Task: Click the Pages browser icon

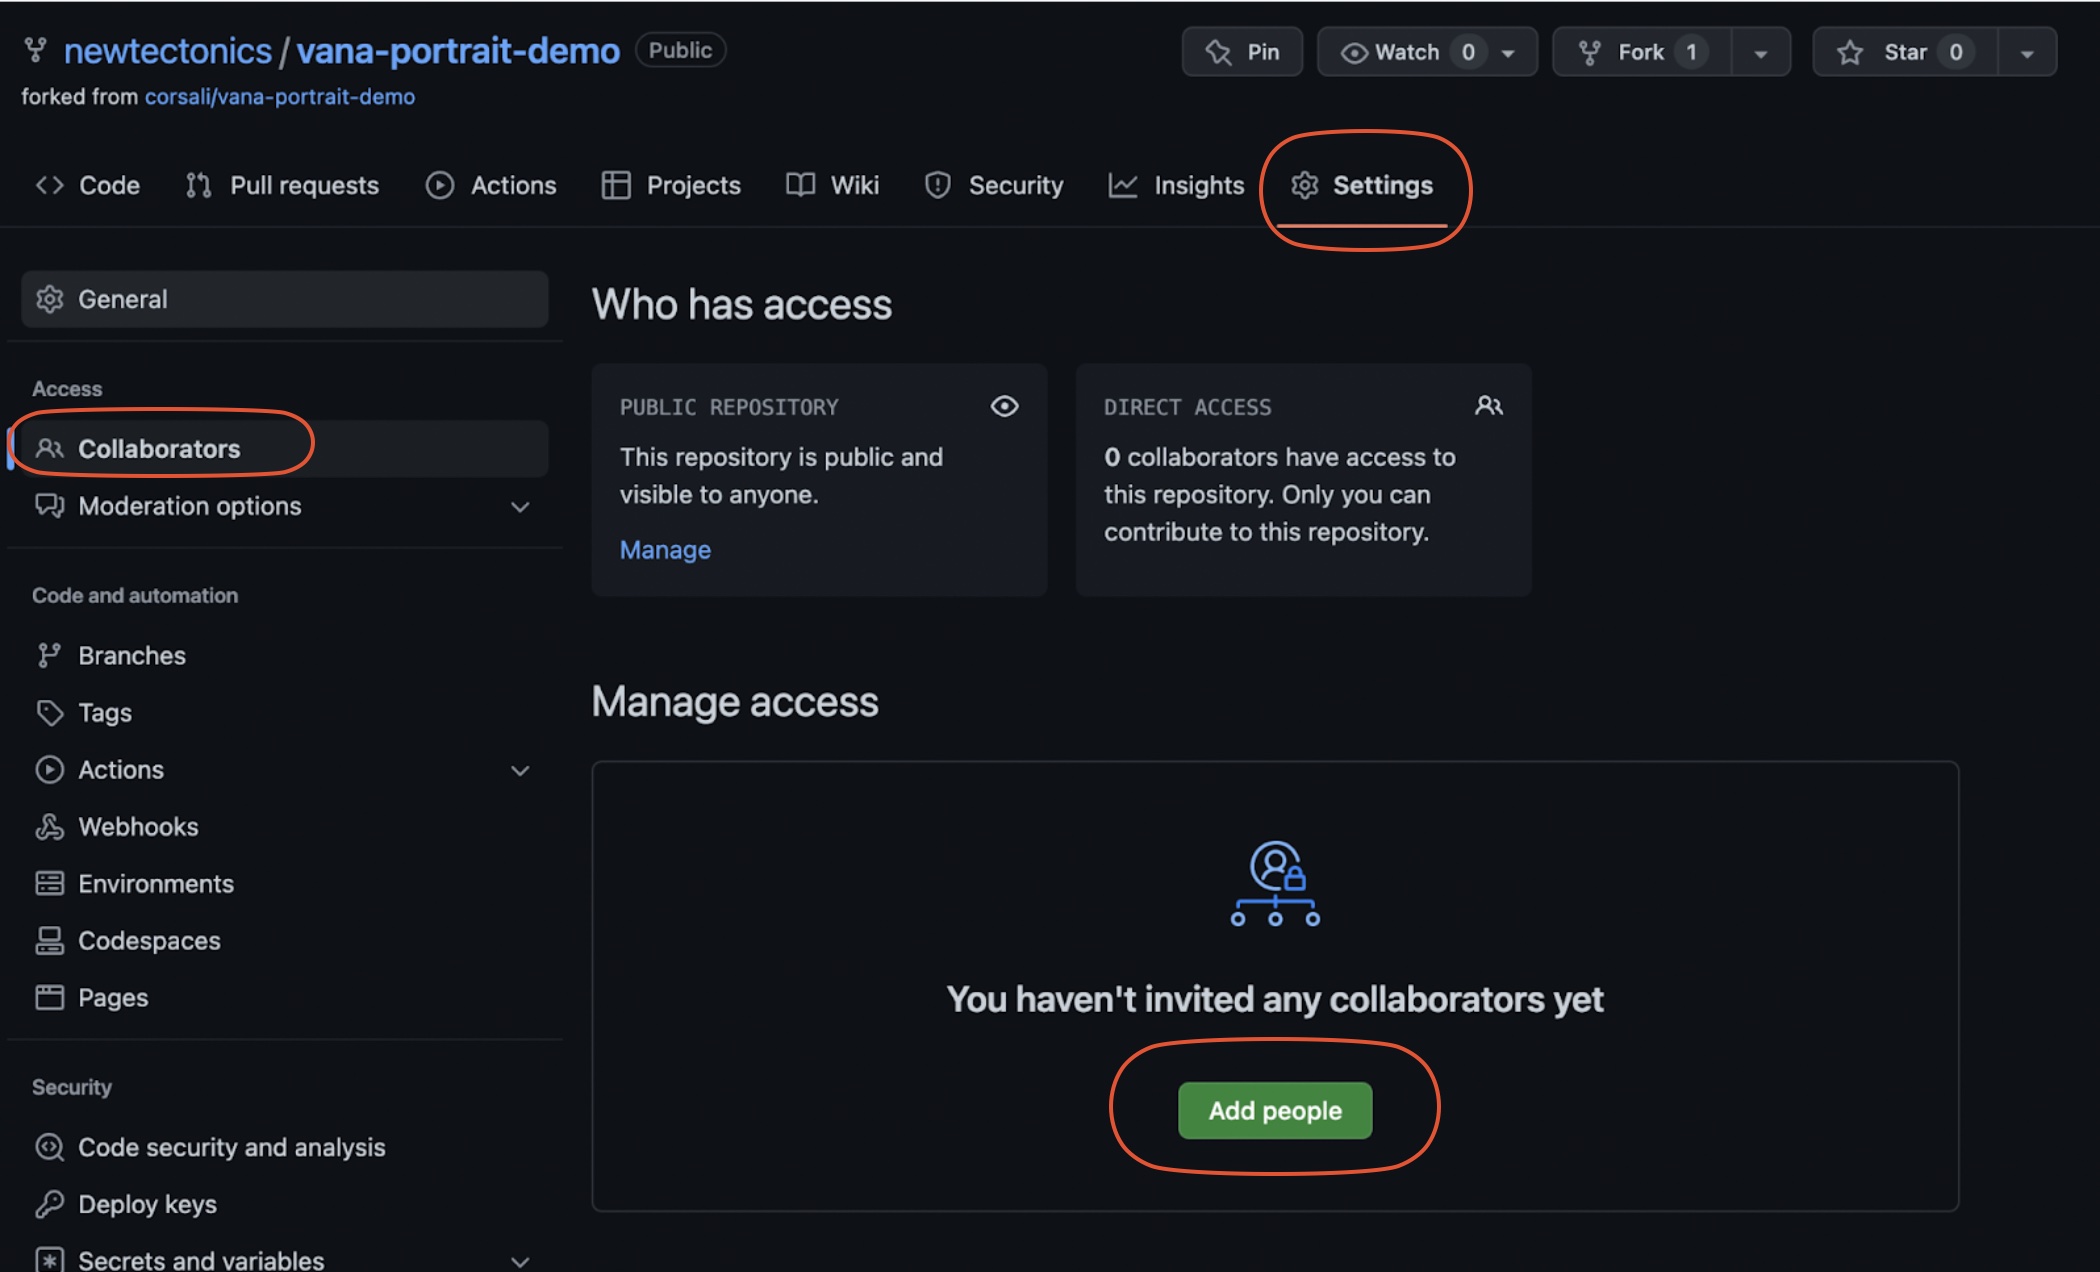Action: 49,998
